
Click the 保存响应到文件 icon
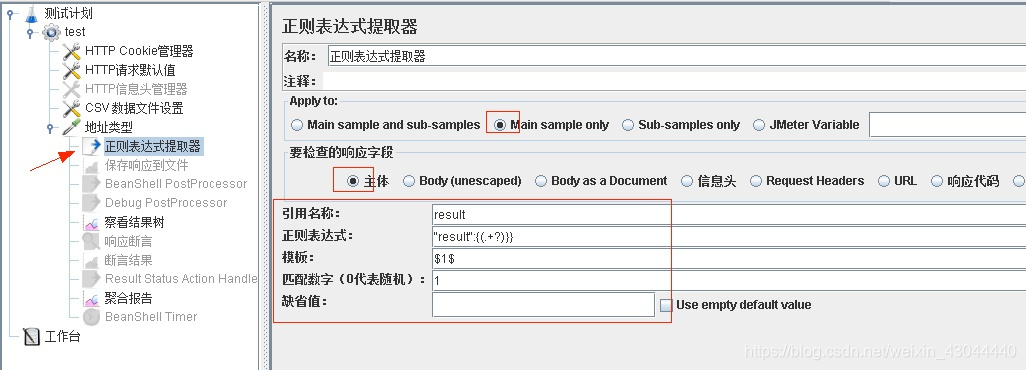[92, 166]
